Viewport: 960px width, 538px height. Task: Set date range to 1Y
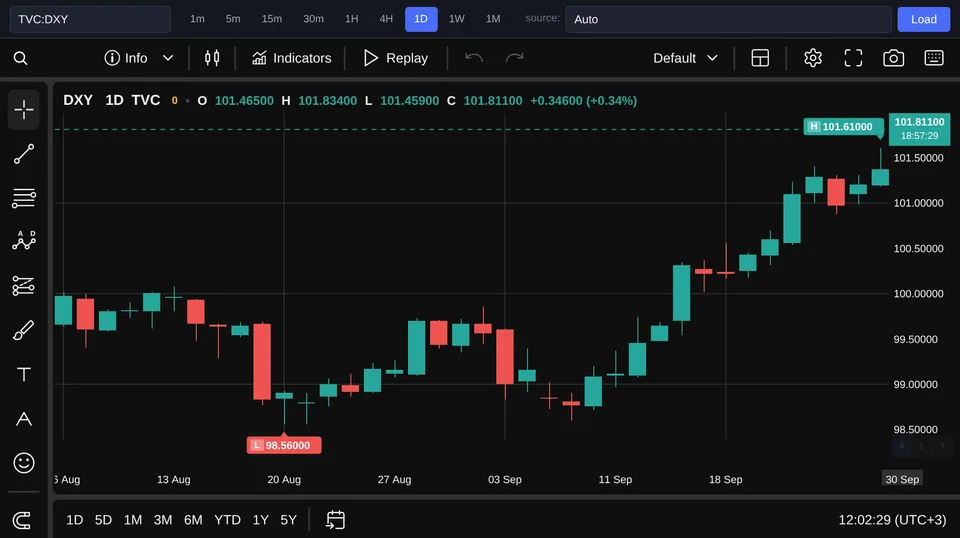(261, 520)
